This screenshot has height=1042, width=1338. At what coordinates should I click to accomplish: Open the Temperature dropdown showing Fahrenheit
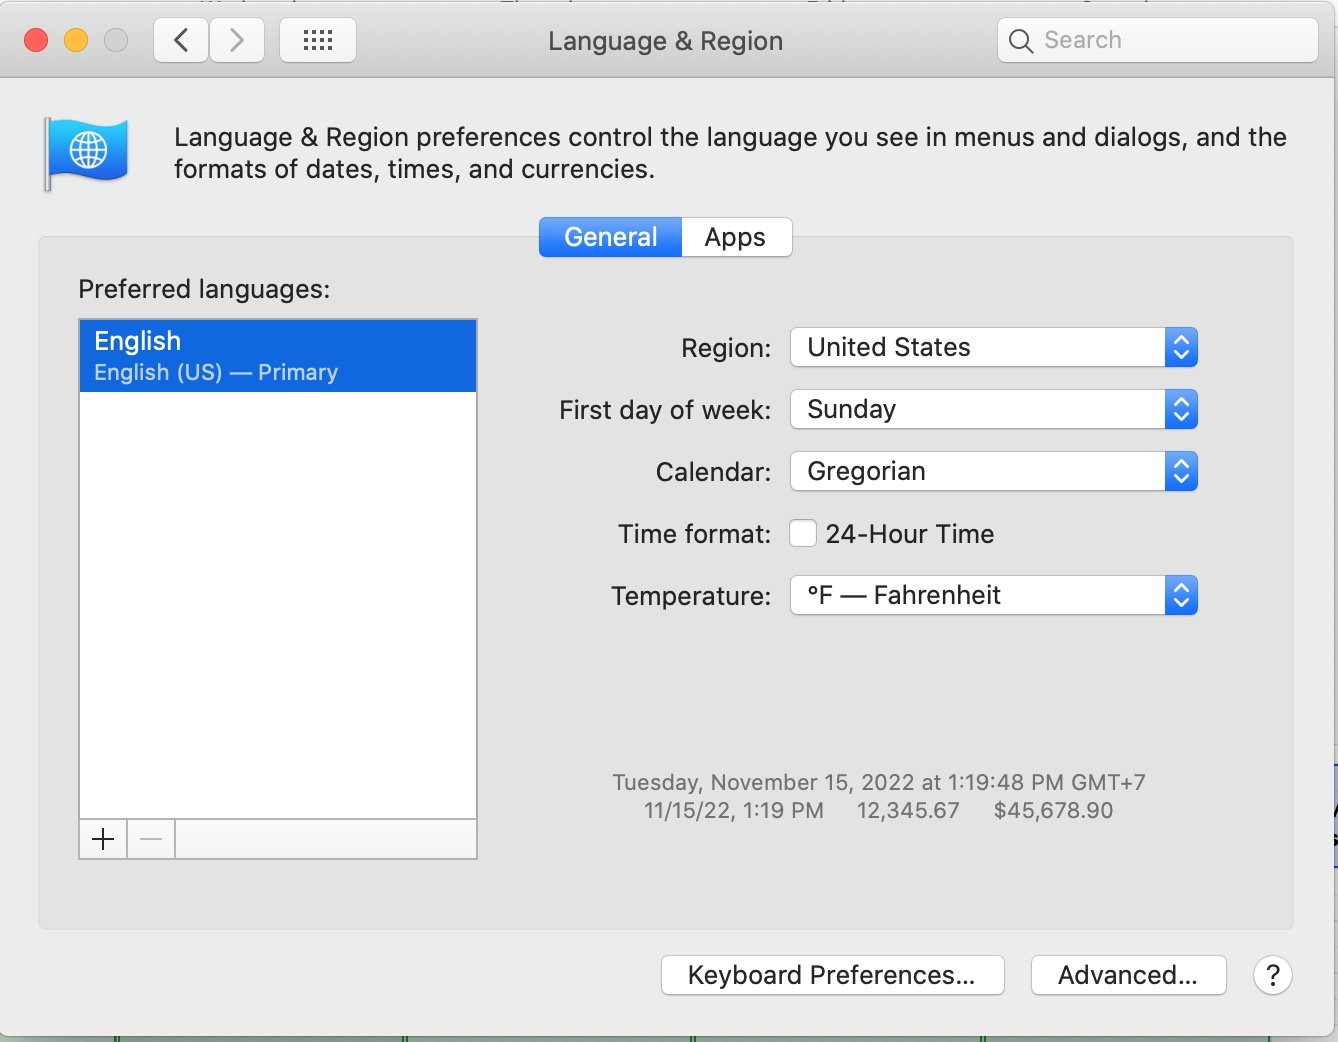point(994,595)
